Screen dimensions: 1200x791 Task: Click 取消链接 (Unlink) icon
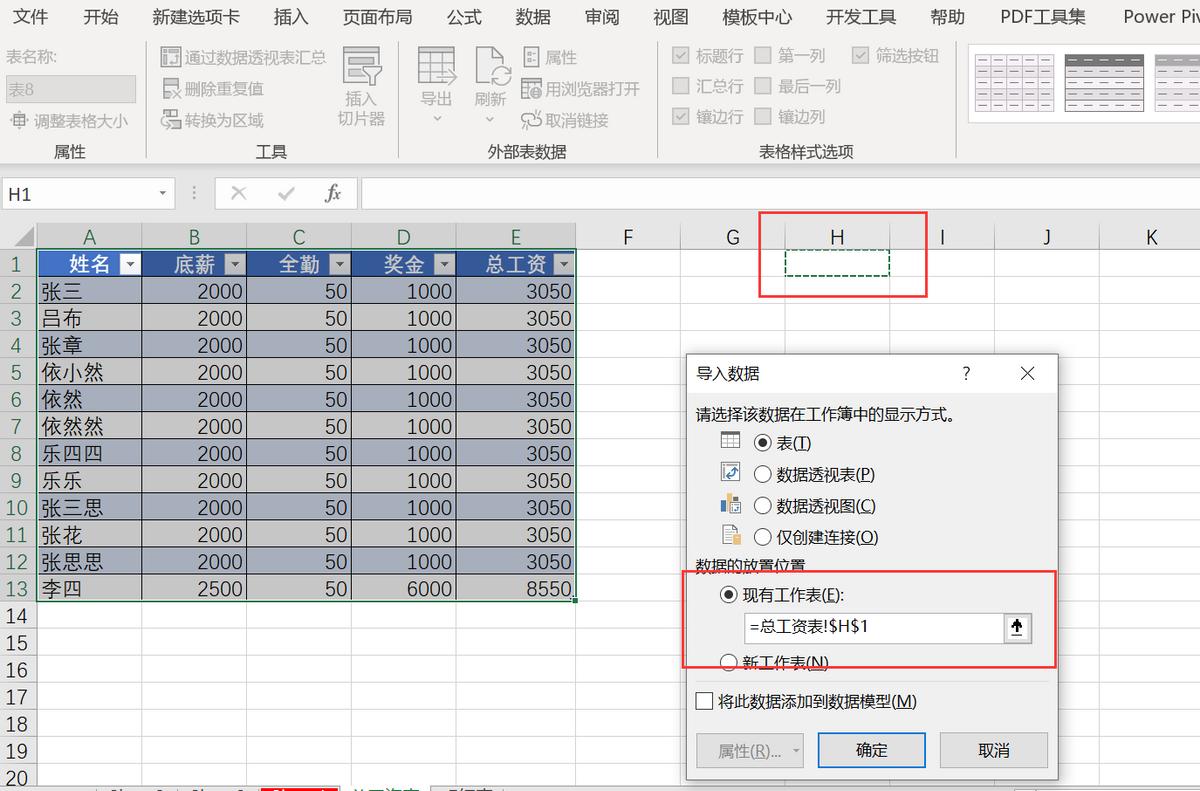[x=573, y=119]
